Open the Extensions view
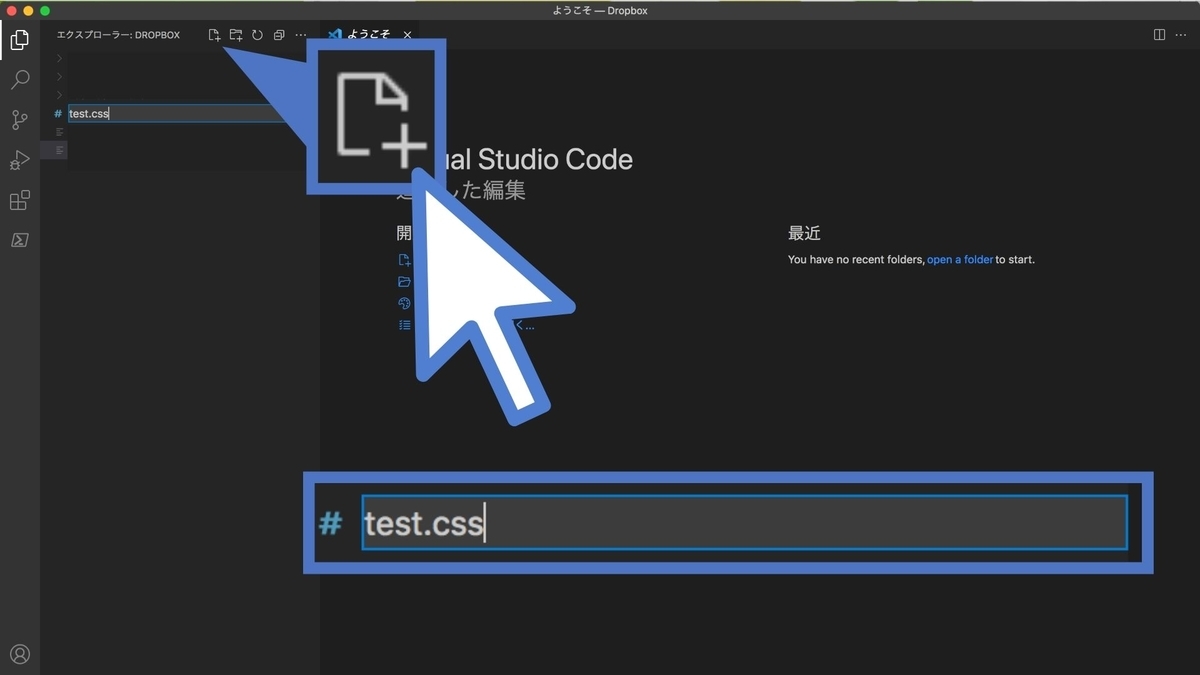 tap(19, 200)
